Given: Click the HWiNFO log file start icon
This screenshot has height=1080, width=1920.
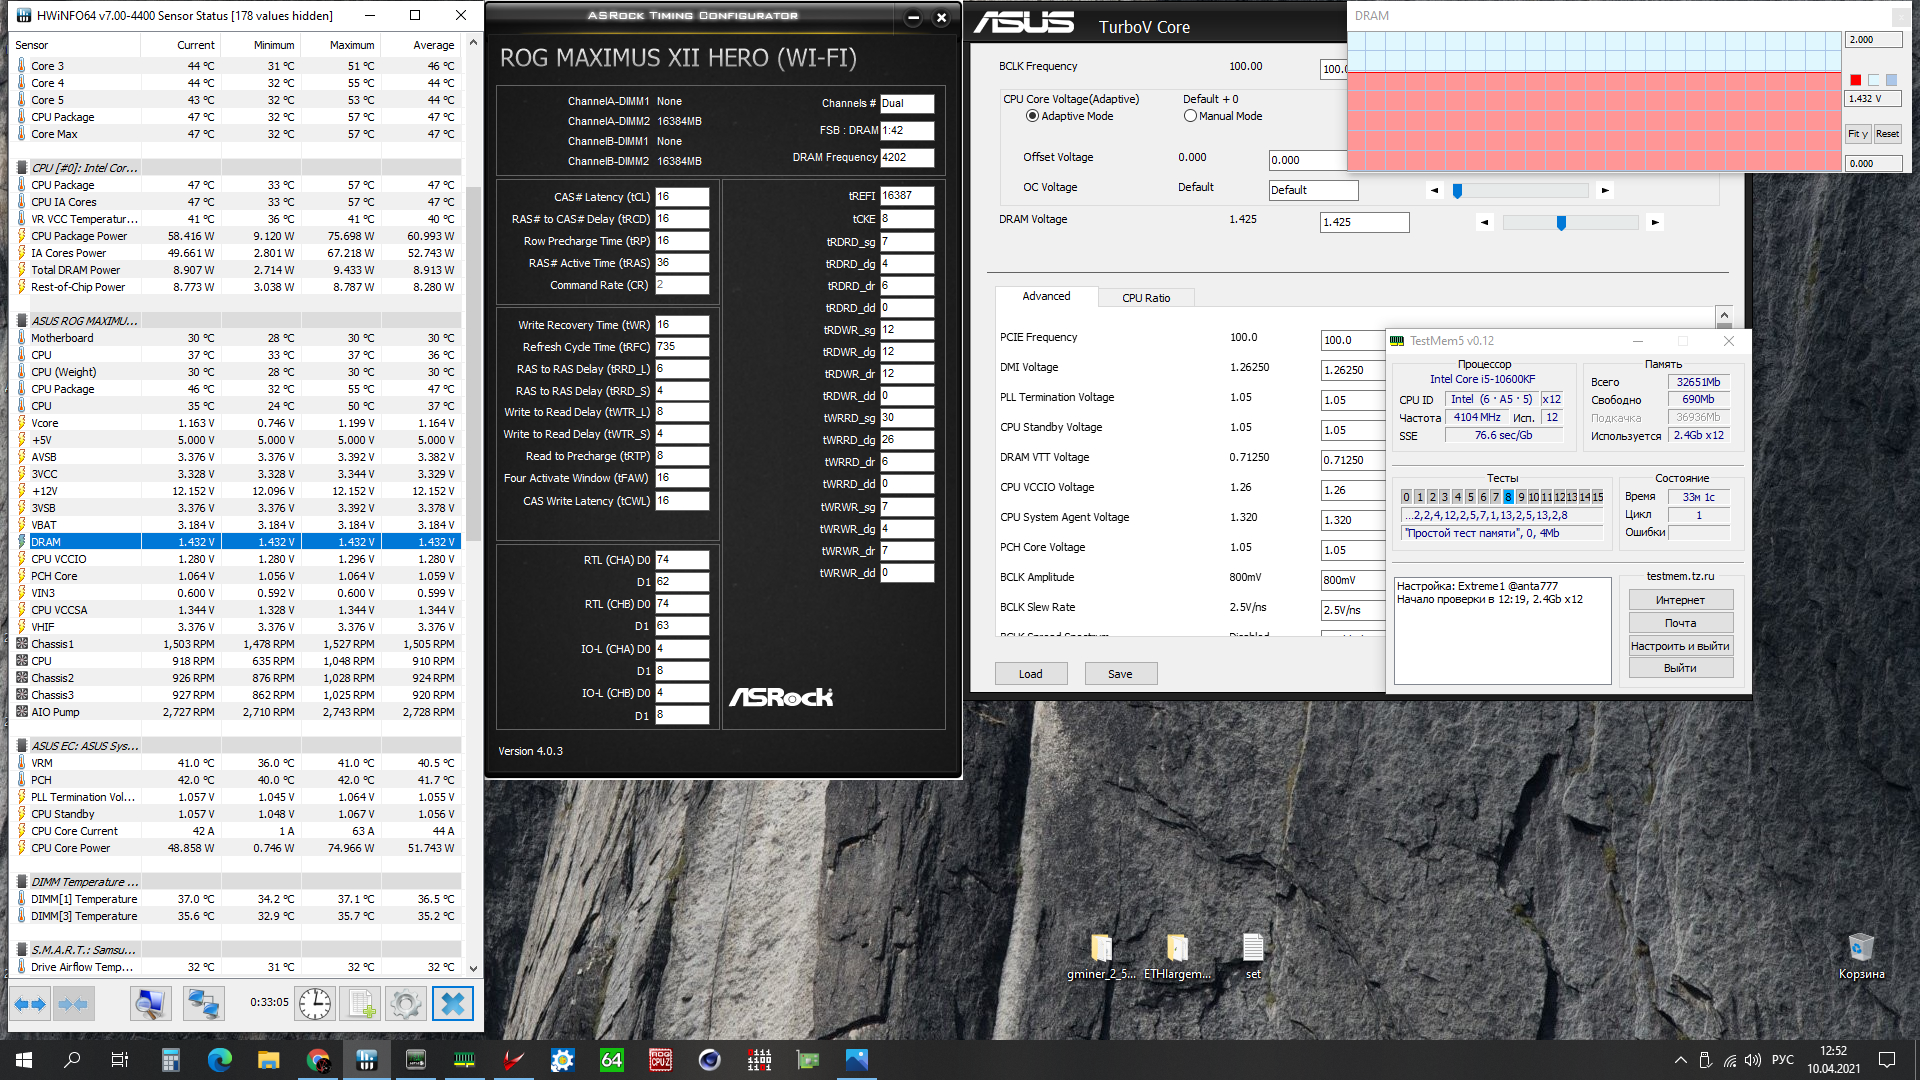Looking at the screenshot, I should 360,1003.
